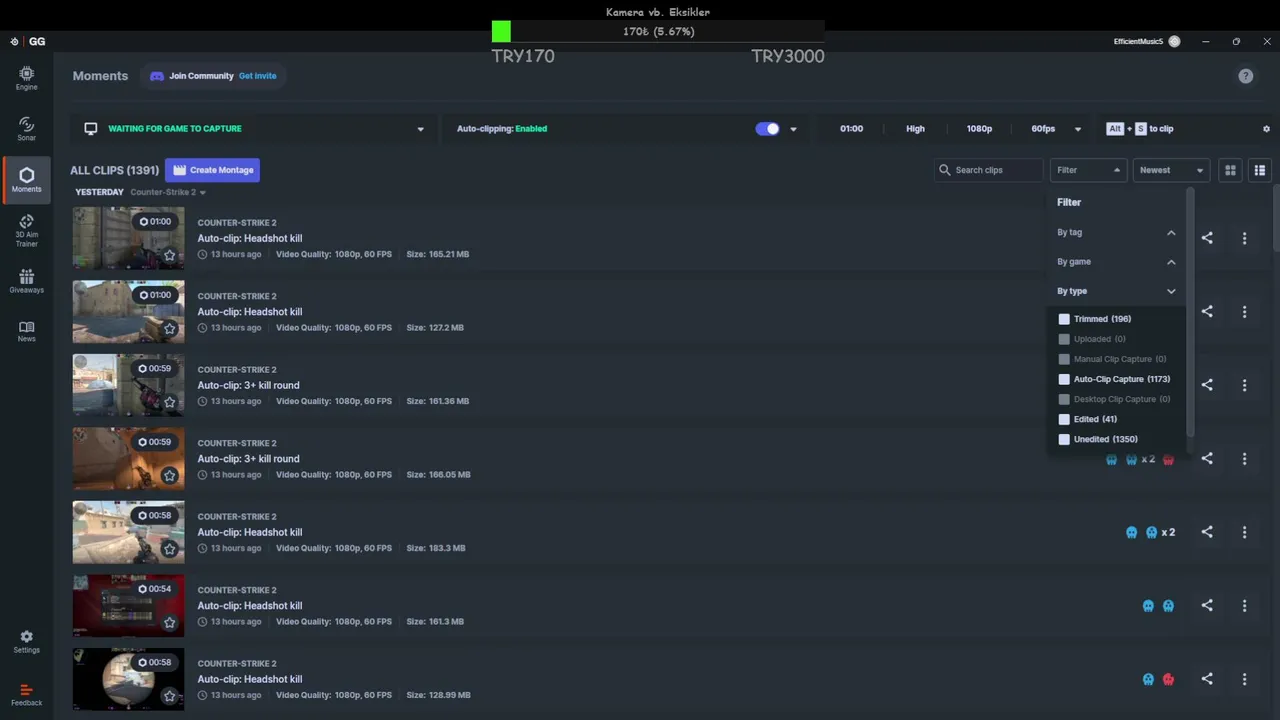This screenshot has height=720, width=1280.
Task: Click the green donation progress bar
Action: pyautogui.click(x=501, y=31)
